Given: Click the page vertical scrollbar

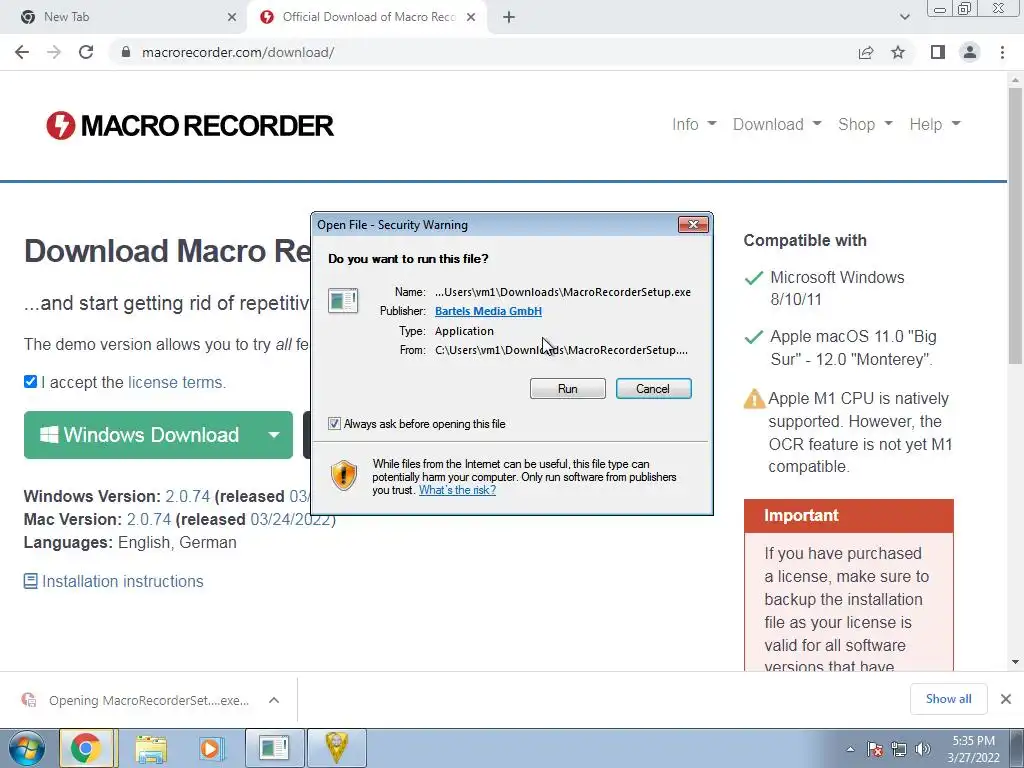Looking at the screenshot, I should tap(1015, 225).
